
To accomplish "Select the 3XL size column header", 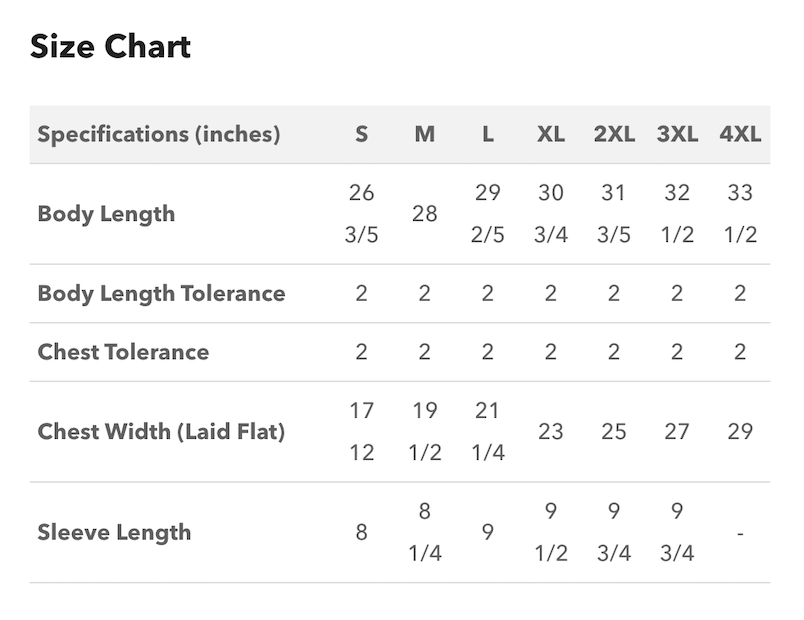I will pos(677,134).
